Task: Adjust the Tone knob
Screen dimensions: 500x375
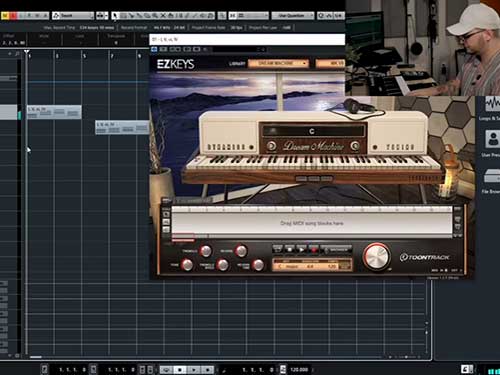Action: point(187,265)
